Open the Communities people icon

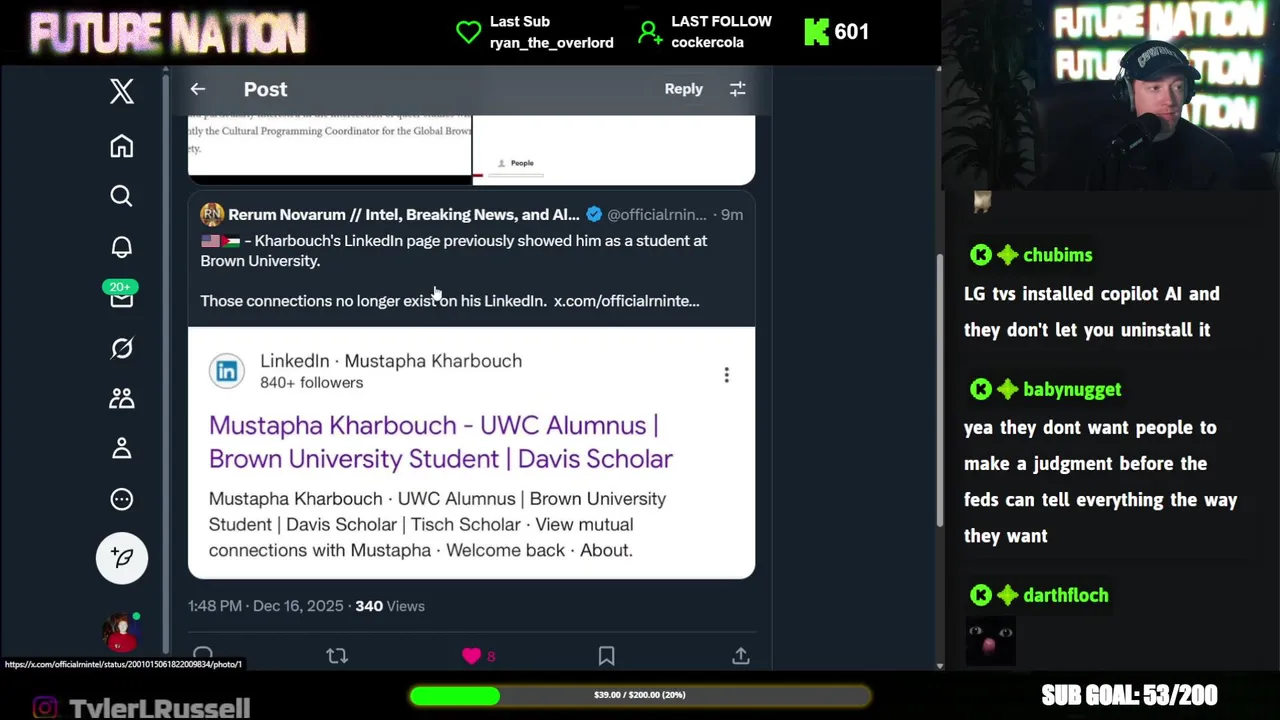click(x=122, y=399)
